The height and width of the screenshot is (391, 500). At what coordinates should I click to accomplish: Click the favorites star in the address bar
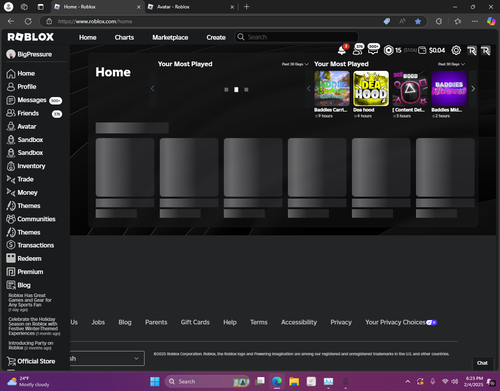418,21
